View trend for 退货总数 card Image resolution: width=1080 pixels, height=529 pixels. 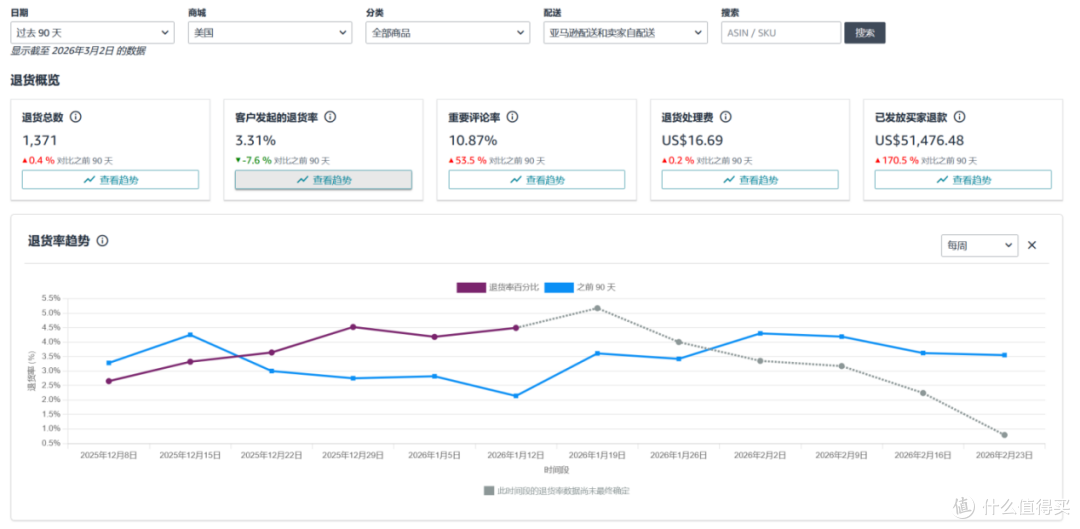(x=110, y=180)
